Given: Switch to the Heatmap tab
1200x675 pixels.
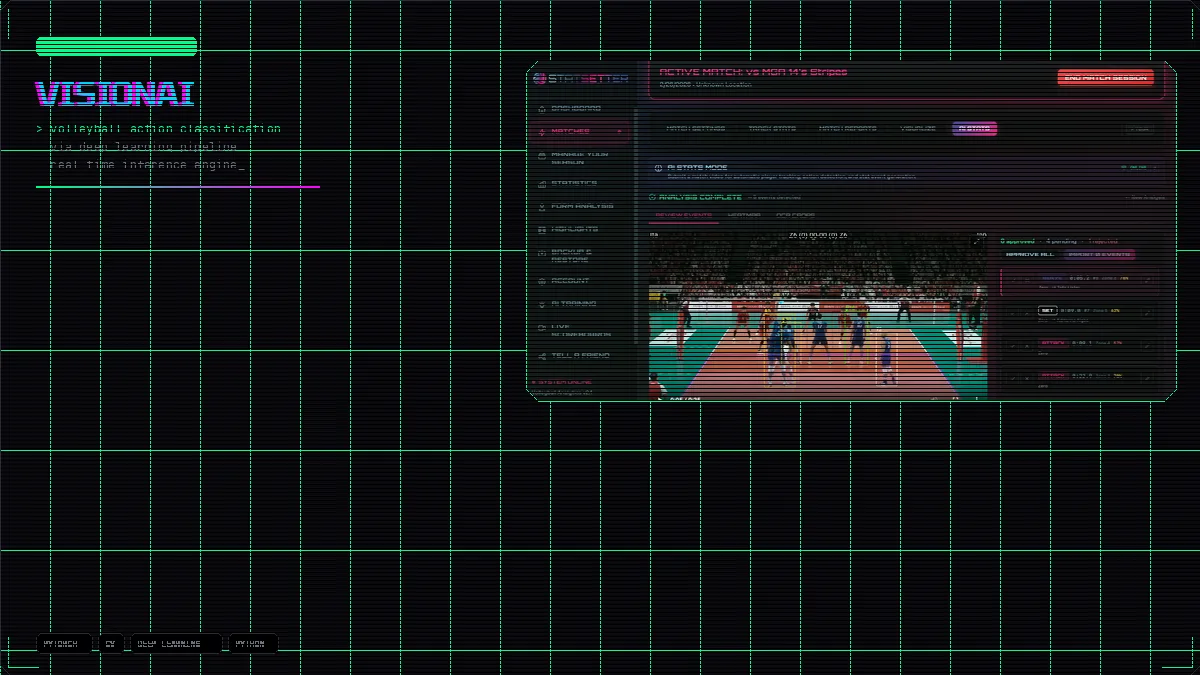Looking at the screenshot, I should point(743,214).
